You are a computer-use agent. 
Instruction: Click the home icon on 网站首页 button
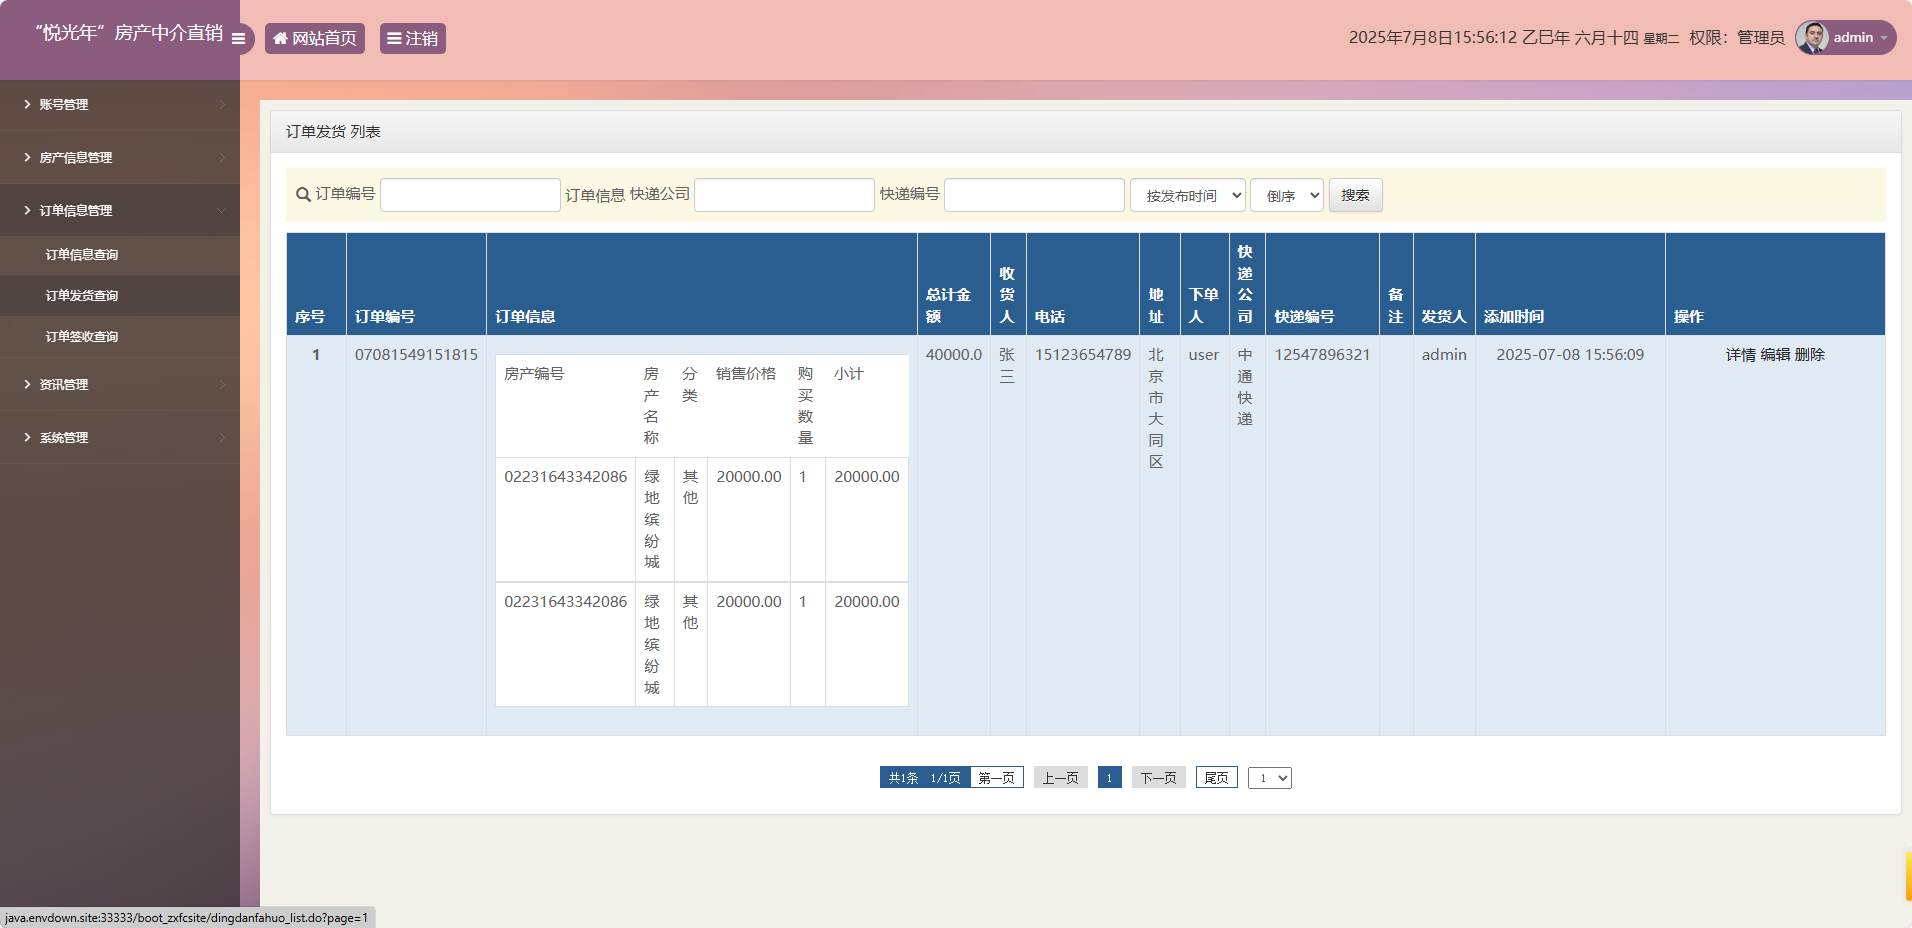280,38
